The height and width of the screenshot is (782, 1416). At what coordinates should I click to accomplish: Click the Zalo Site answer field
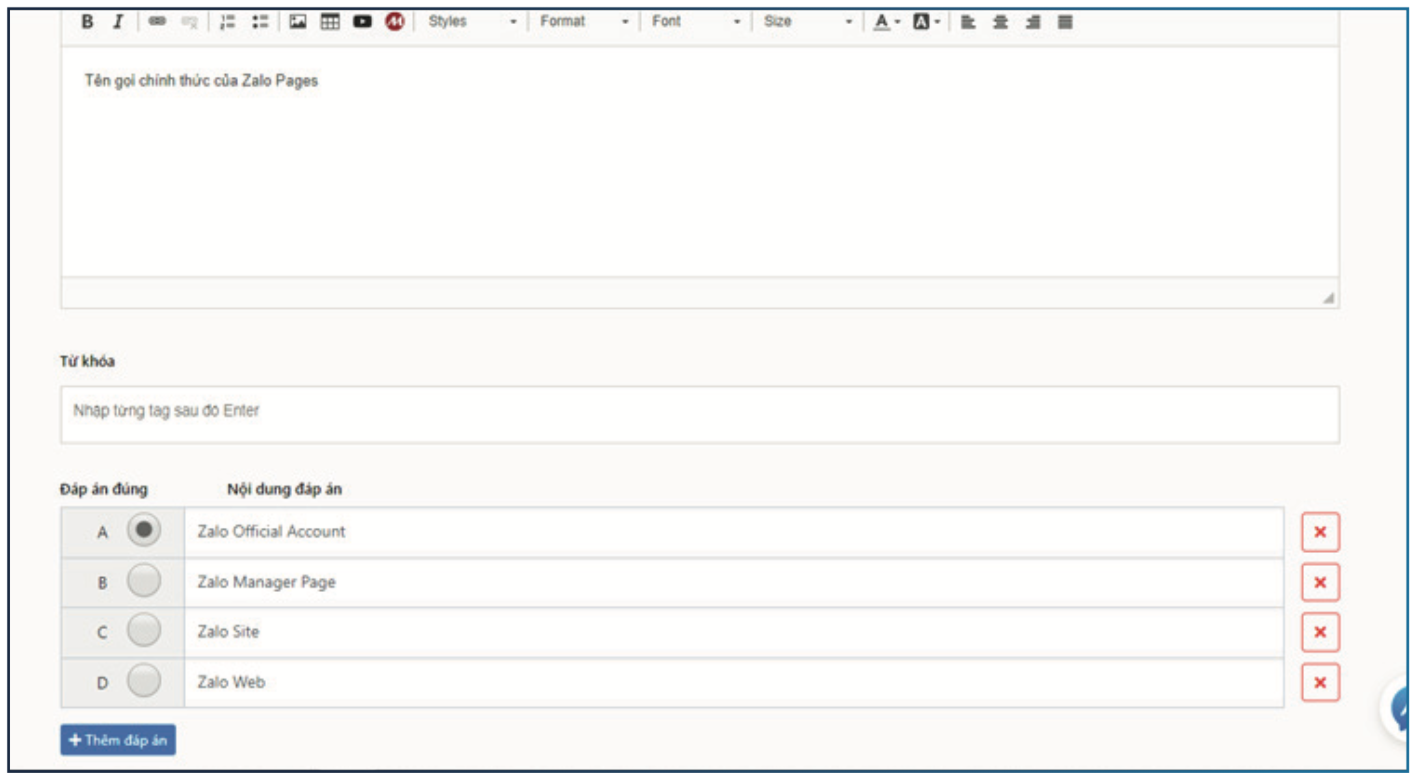point(734,632)
